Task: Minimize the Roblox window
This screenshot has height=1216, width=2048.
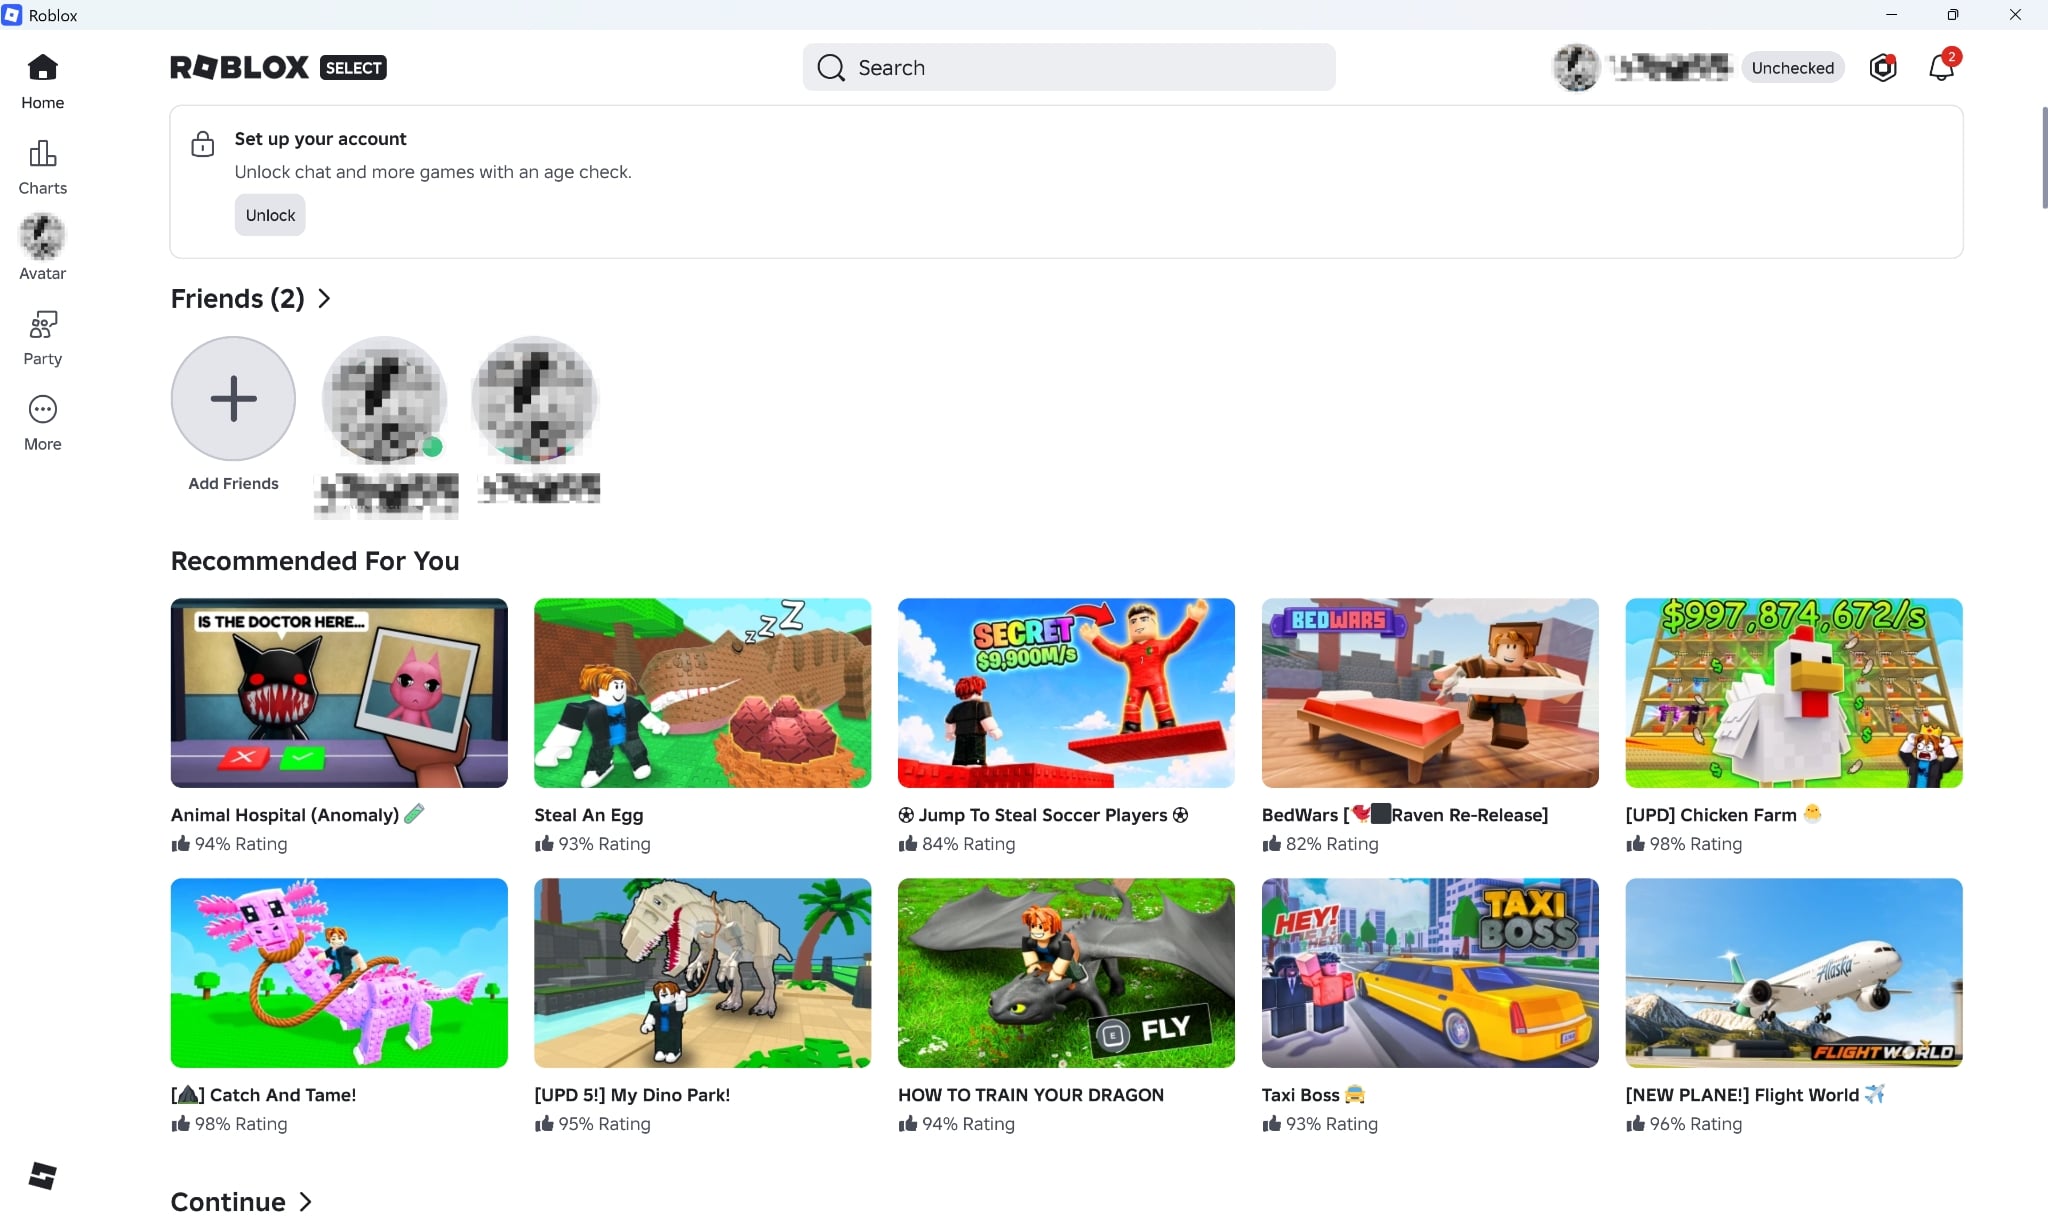Action: [x=1891, y=15]
